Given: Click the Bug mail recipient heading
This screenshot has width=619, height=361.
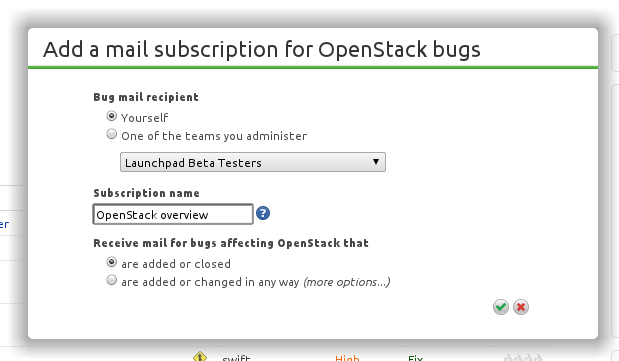Looking at the screenshot, I should pyautogui.click(x=146, y=98).
